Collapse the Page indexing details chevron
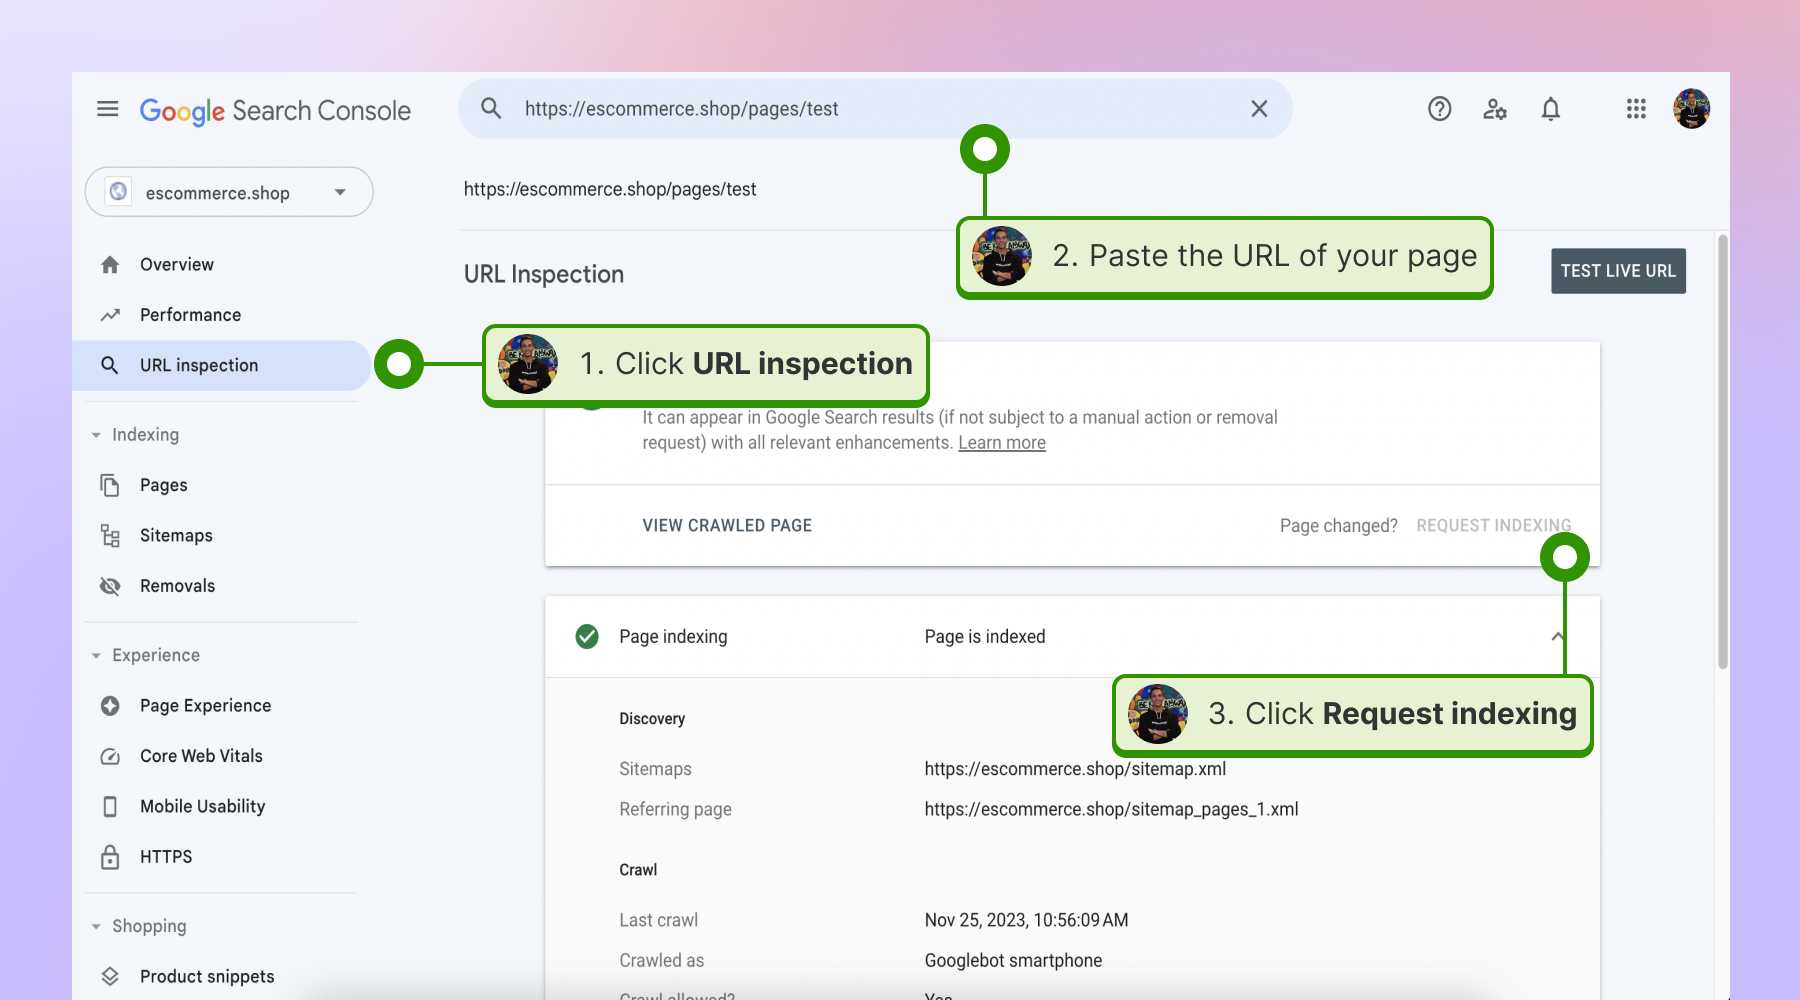This screenshot has height=1000, width=1800. [1557, 637]
